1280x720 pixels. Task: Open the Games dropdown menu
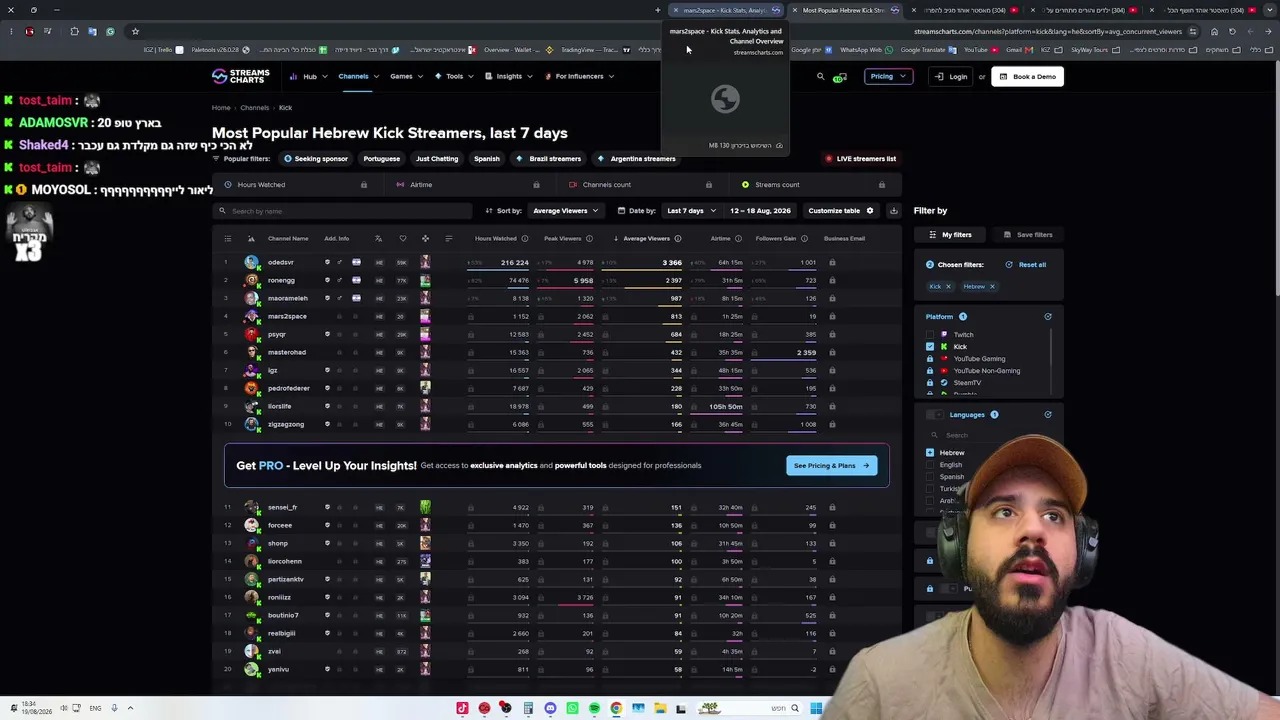pos(406,76)
